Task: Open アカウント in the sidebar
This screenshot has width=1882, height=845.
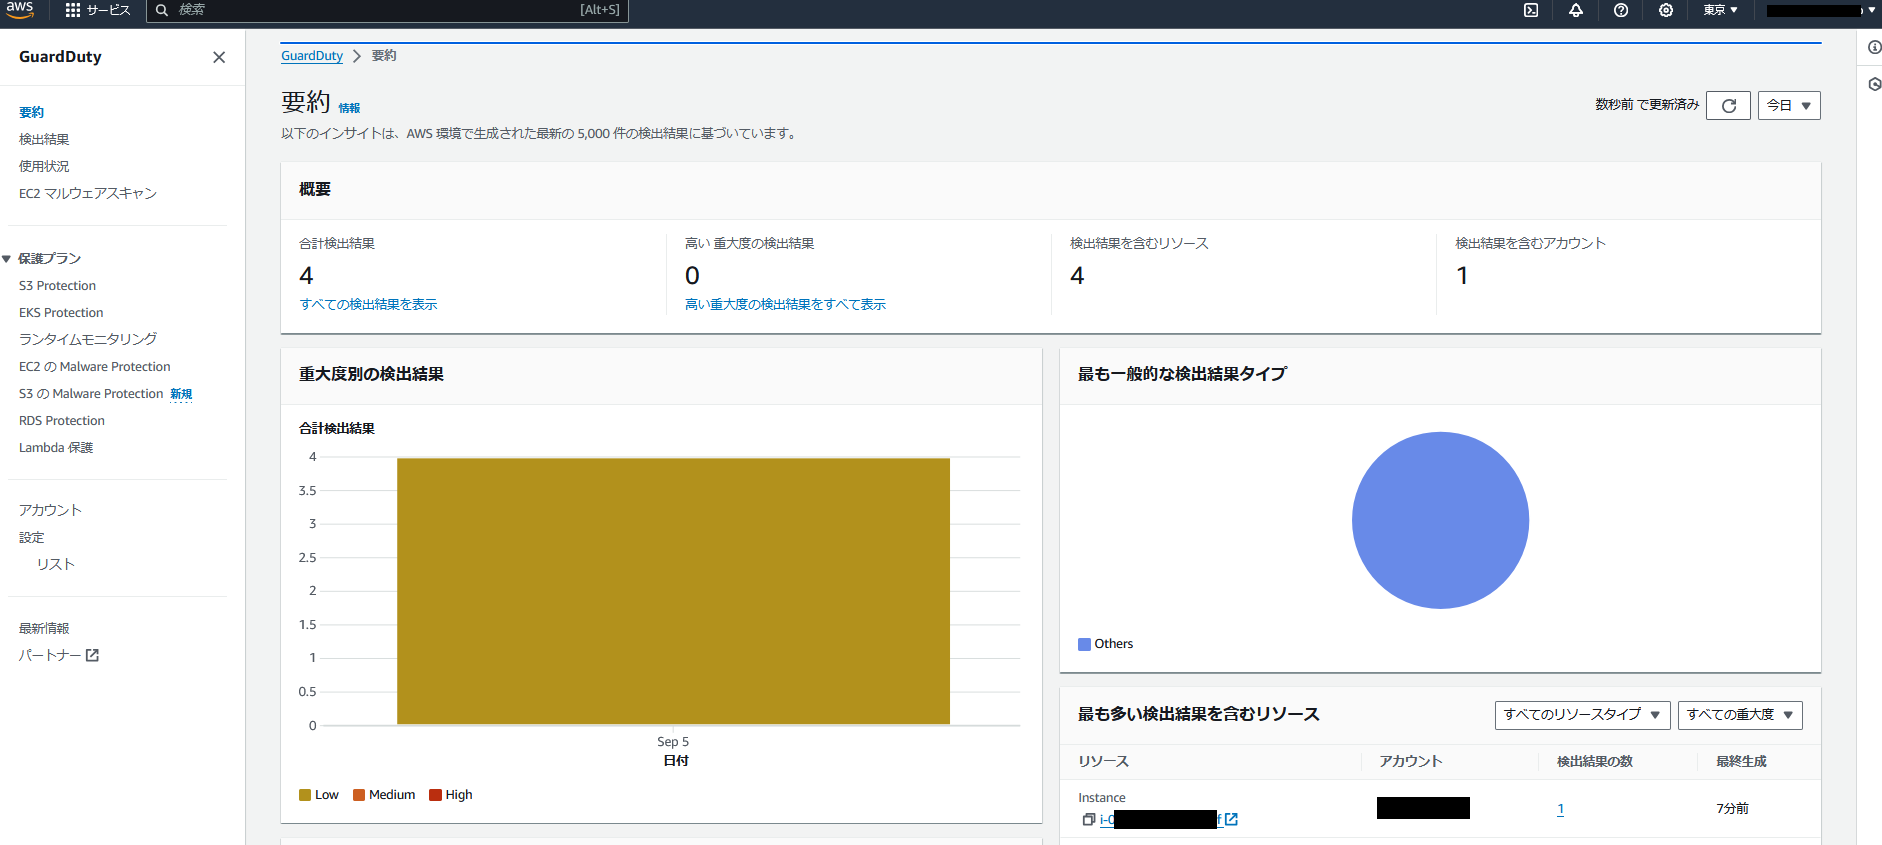Action: click(50, 510)
